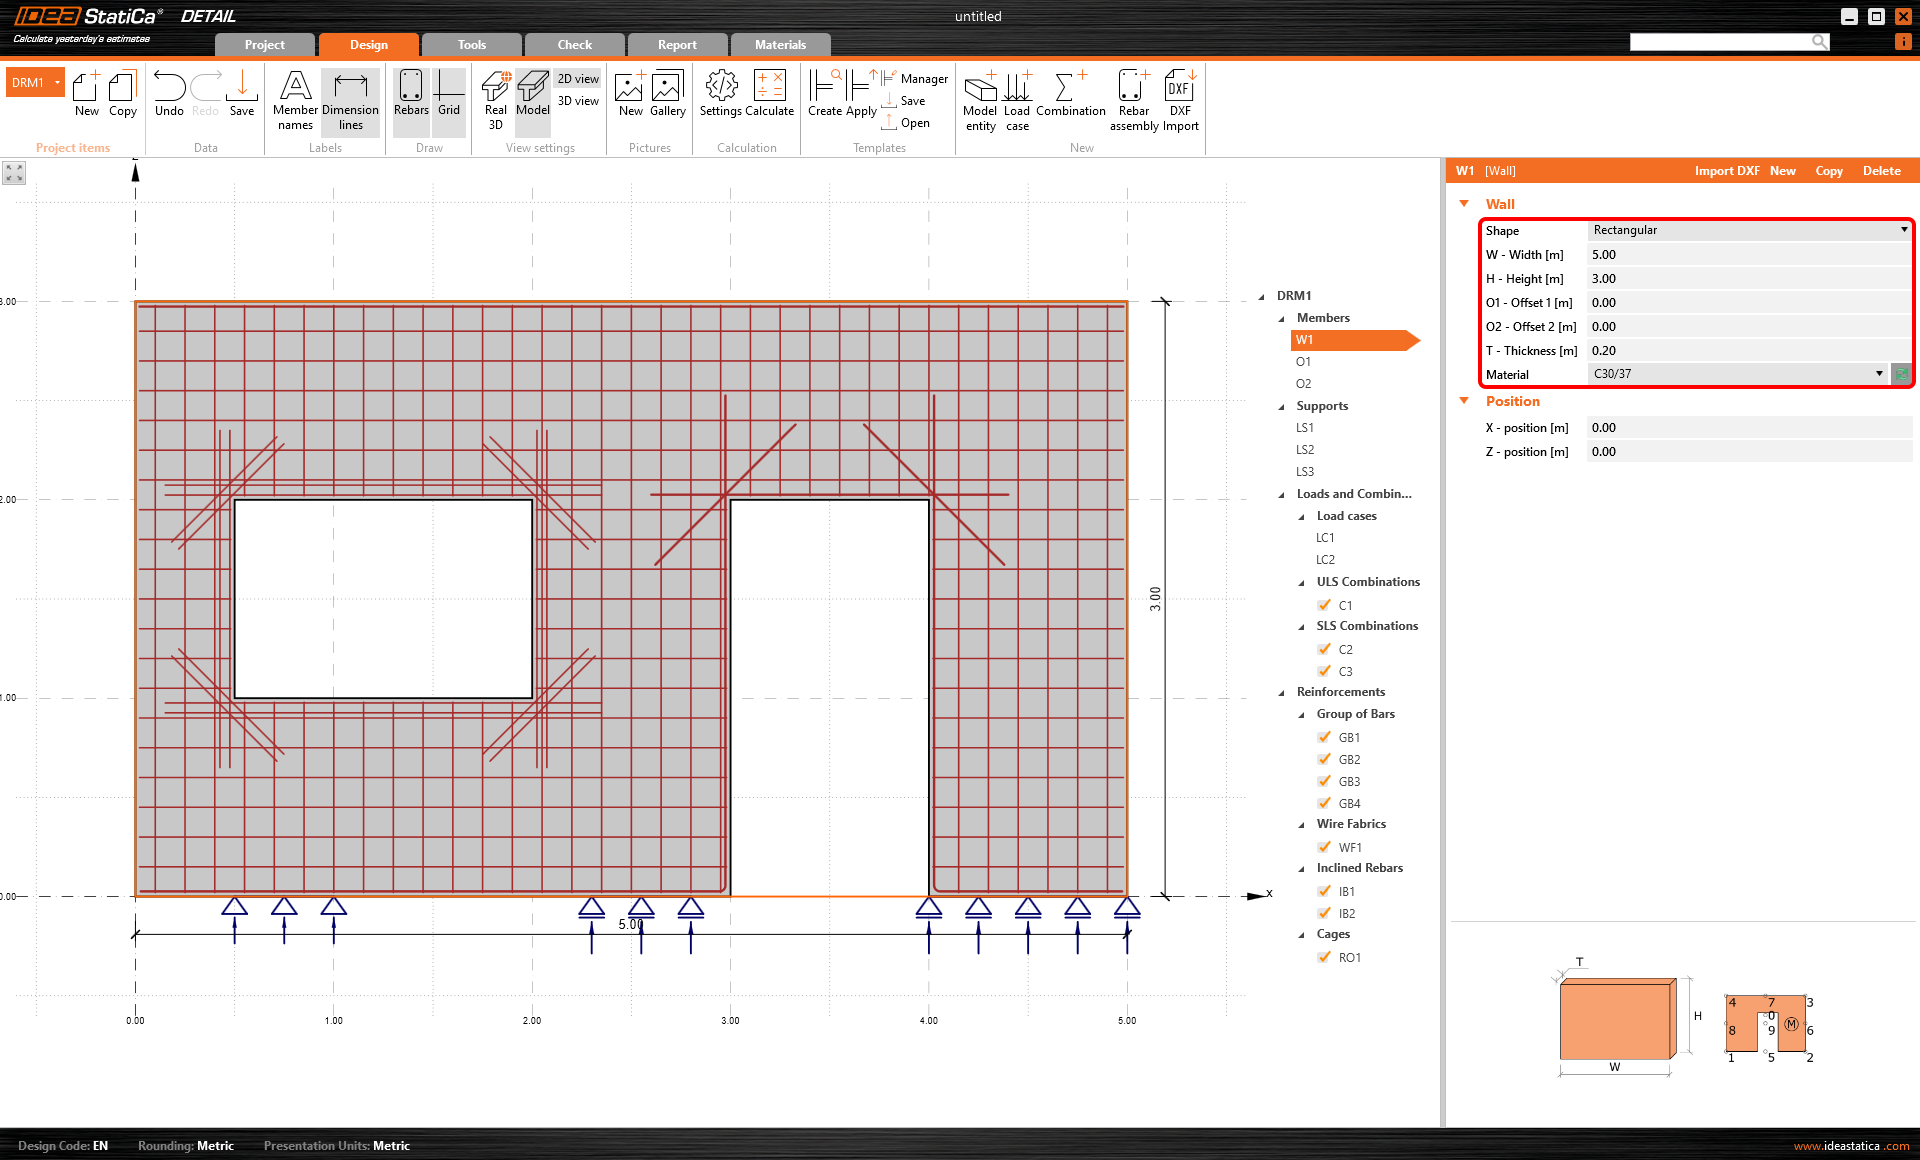Screen dimensions: 1920x1160
Task: Open the Materials tab
Action: (780, 45)
